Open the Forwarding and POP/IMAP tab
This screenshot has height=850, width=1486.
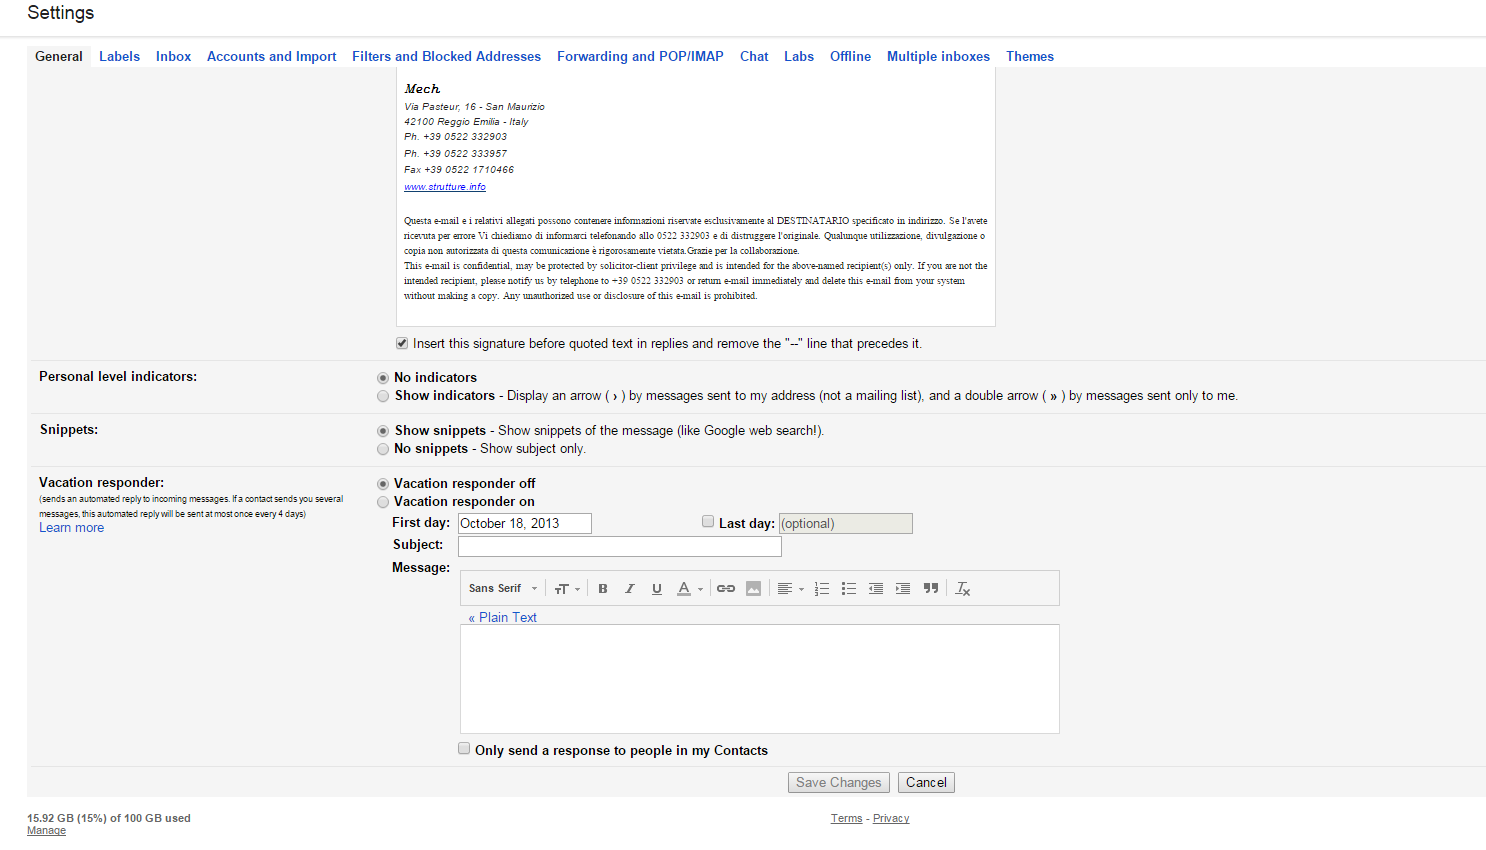640,57
